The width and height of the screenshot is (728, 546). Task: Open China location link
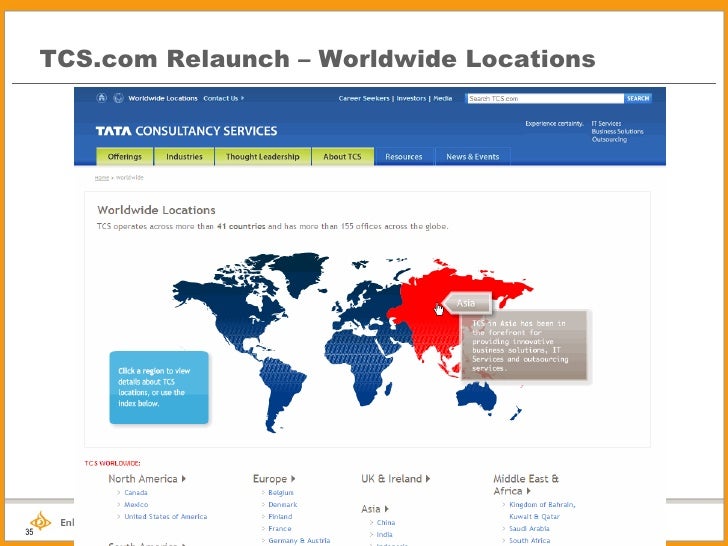386,523
